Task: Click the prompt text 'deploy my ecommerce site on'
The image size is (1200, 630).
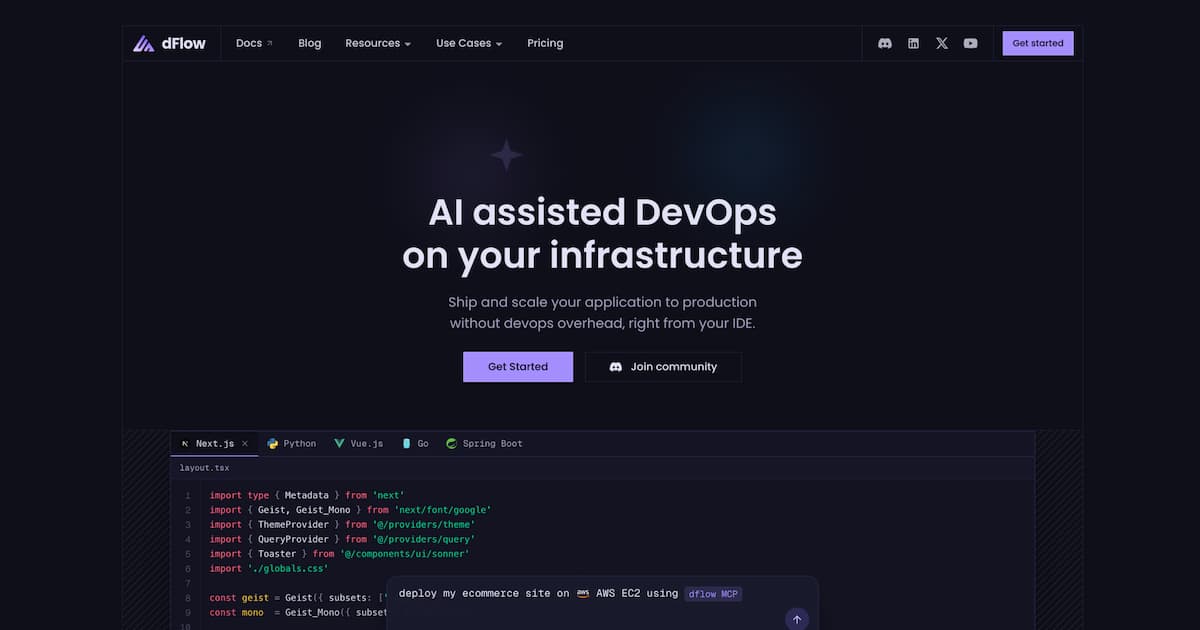Action: pos(484,594)
